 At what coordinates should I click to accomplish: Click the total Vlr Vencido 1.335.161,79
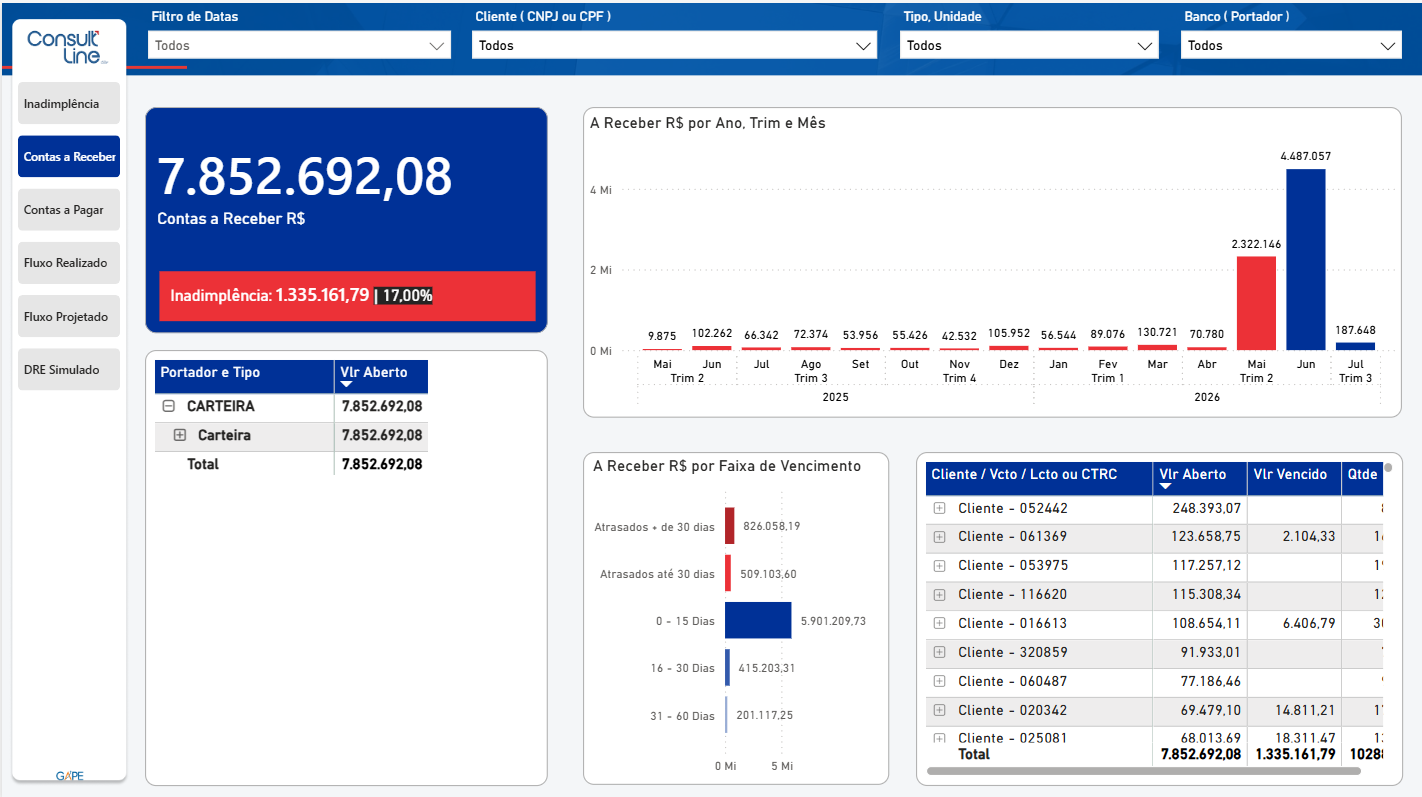[1295, 754]
